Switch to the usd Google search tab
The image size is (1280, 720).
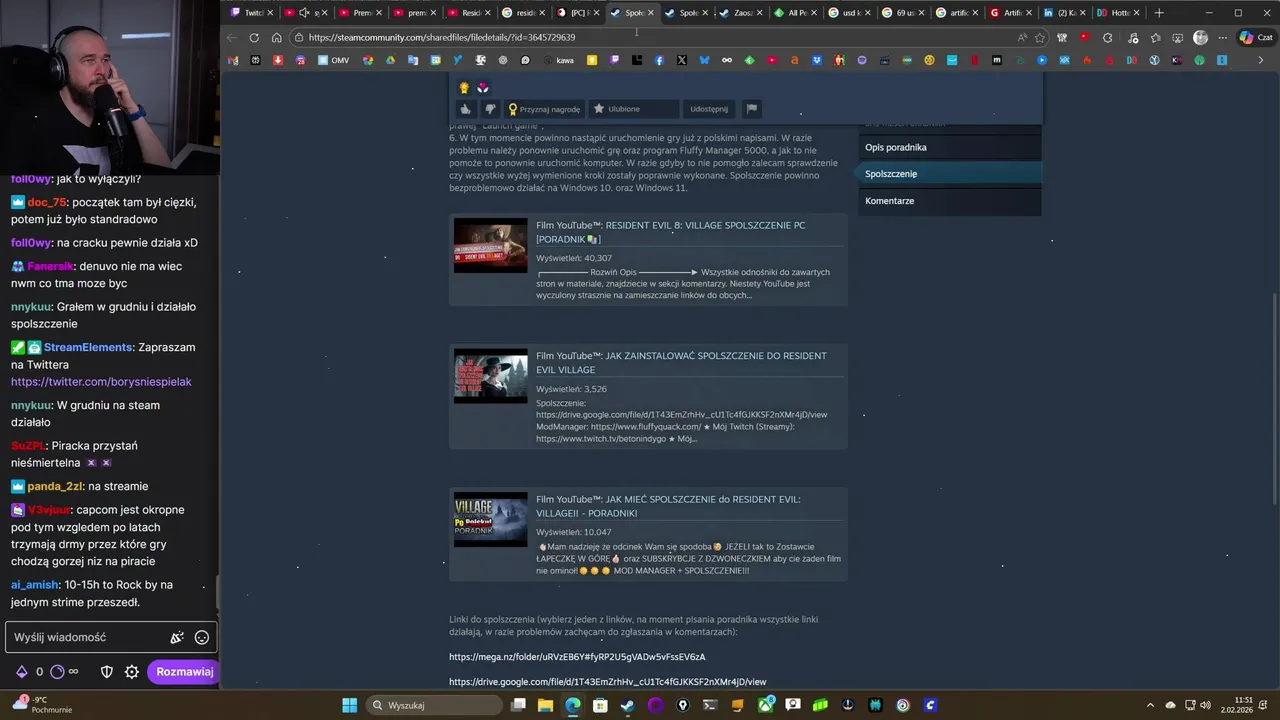click(849, 12)
